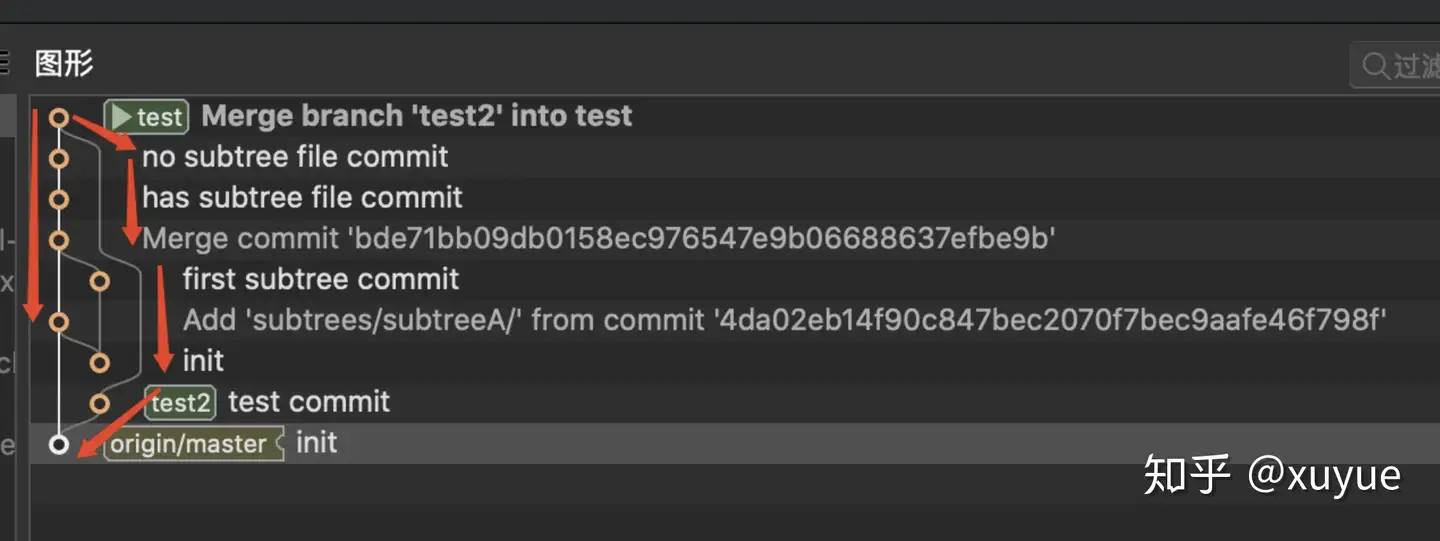The image size is (1440, 541).
Task: Select the 'has subtree file commit' message text
Action: (302, 198)
